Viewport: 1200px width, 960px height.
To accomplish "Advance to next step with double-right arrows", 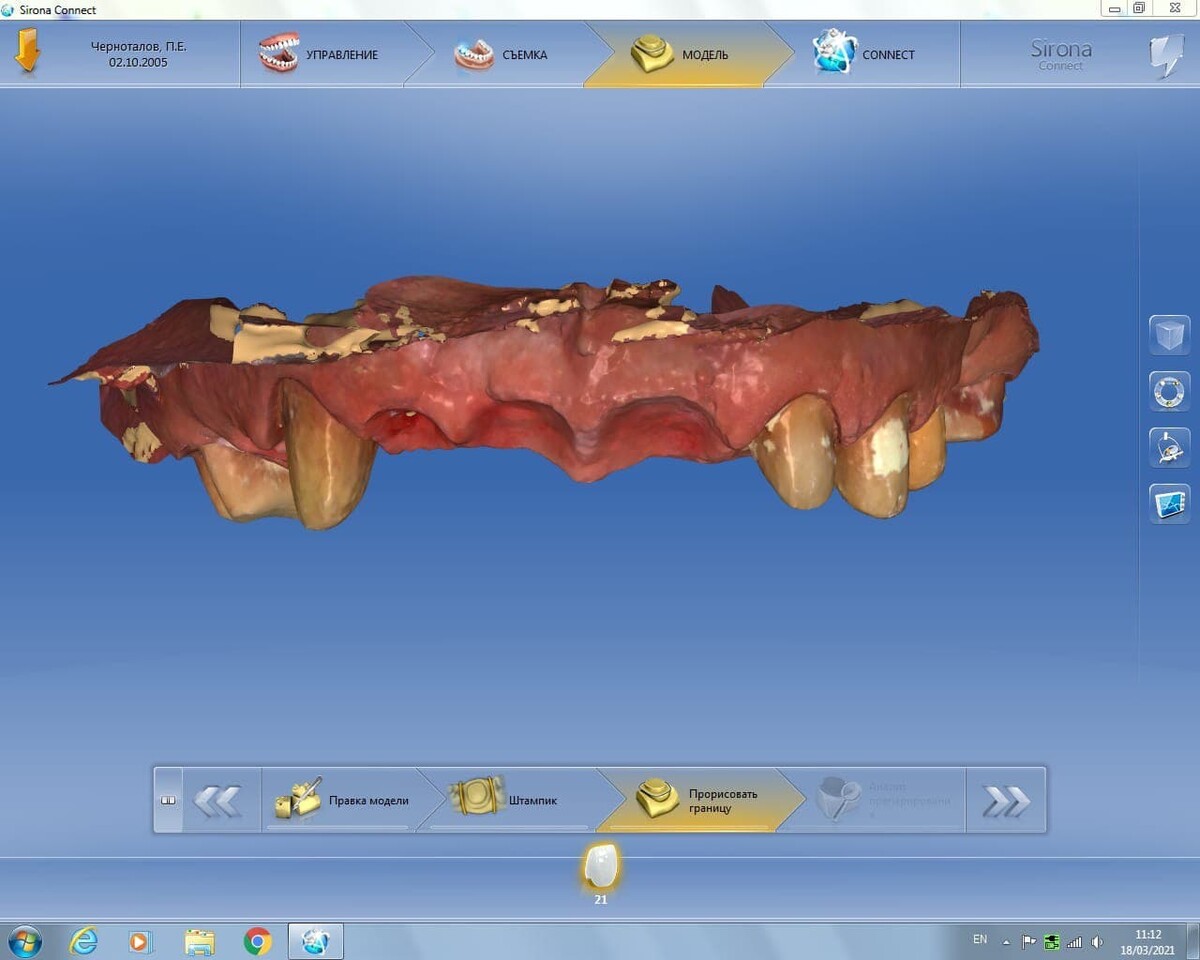I will pyautogui.click(x=1005, y=800).
